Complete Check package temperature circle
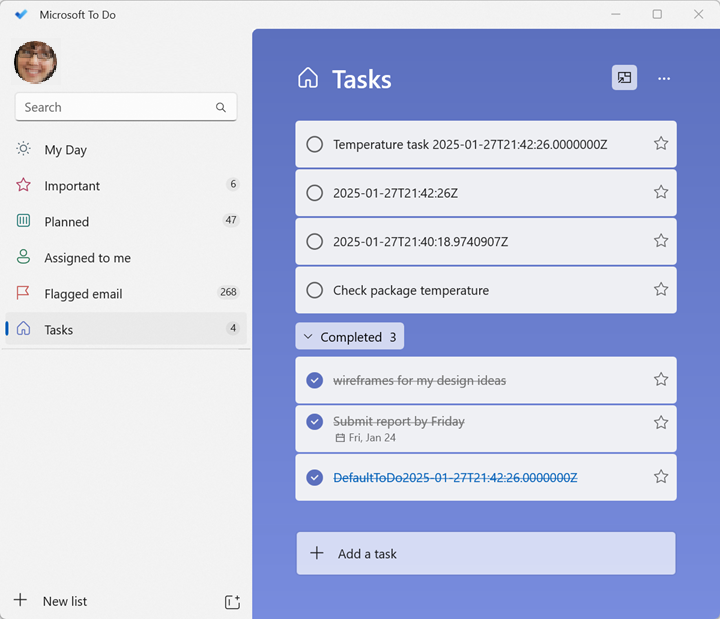This screenshot has height=619, width=720. [x=315, y=290]
